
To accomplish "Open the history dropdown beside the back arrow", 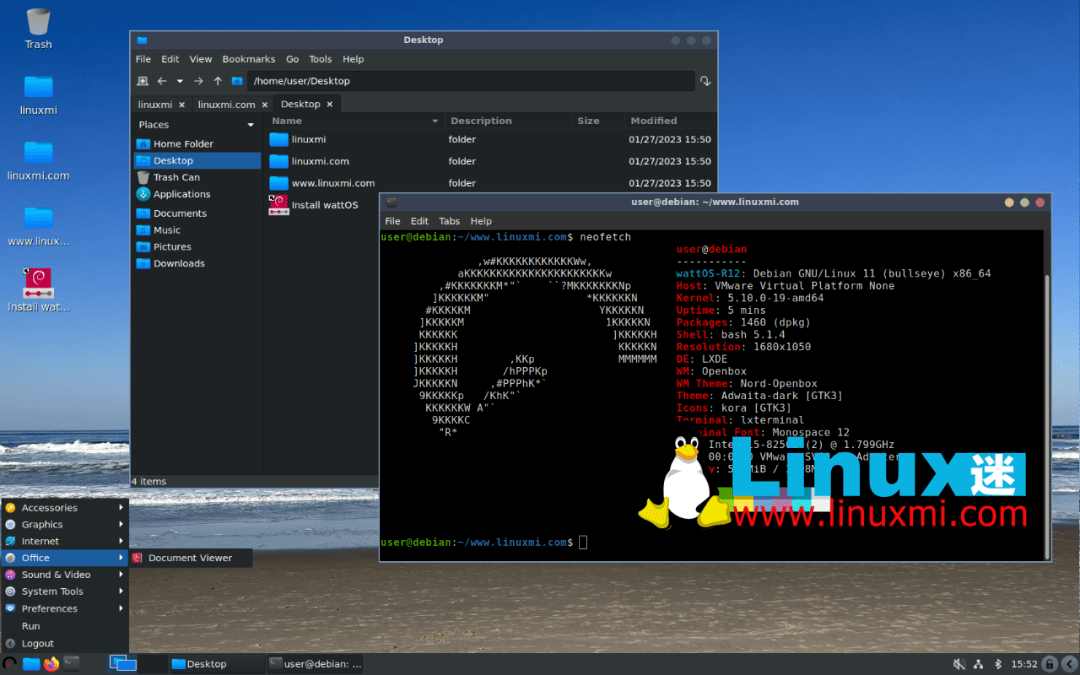I will (x=178, y=81).
